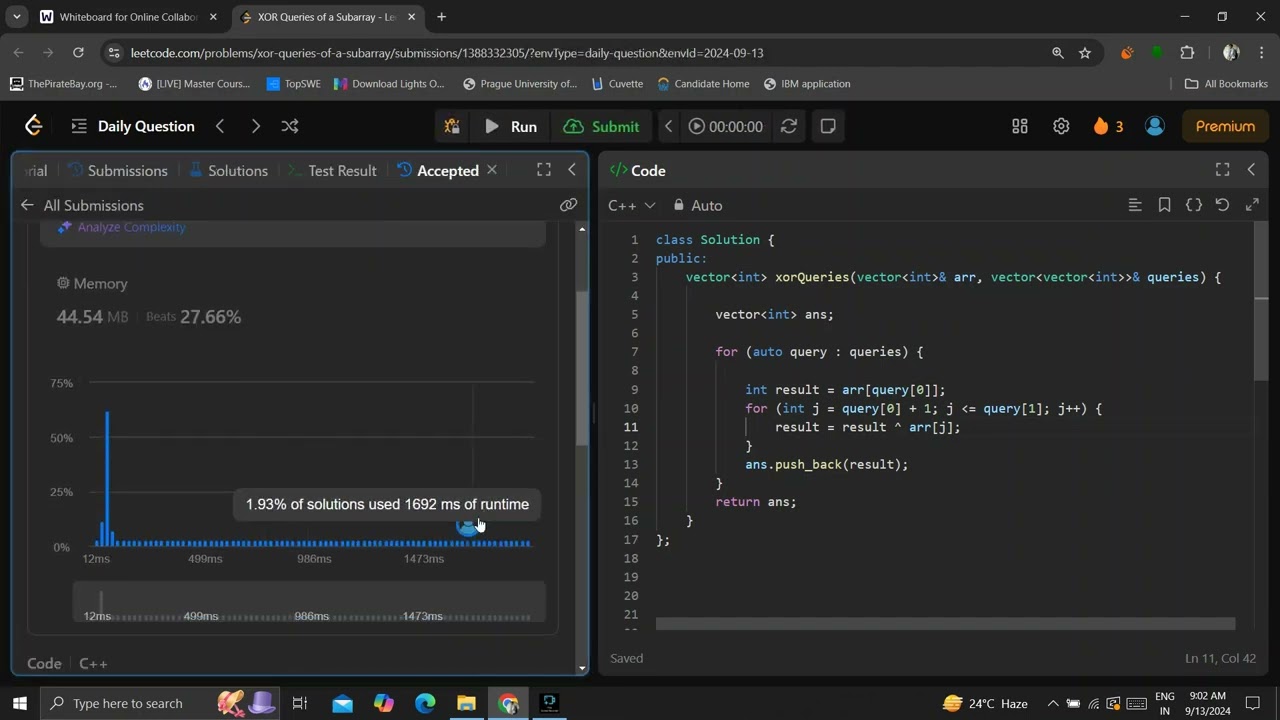Toggle the Auto lock setting
This screenshot has width=1280, height=720.
point(697,205)
